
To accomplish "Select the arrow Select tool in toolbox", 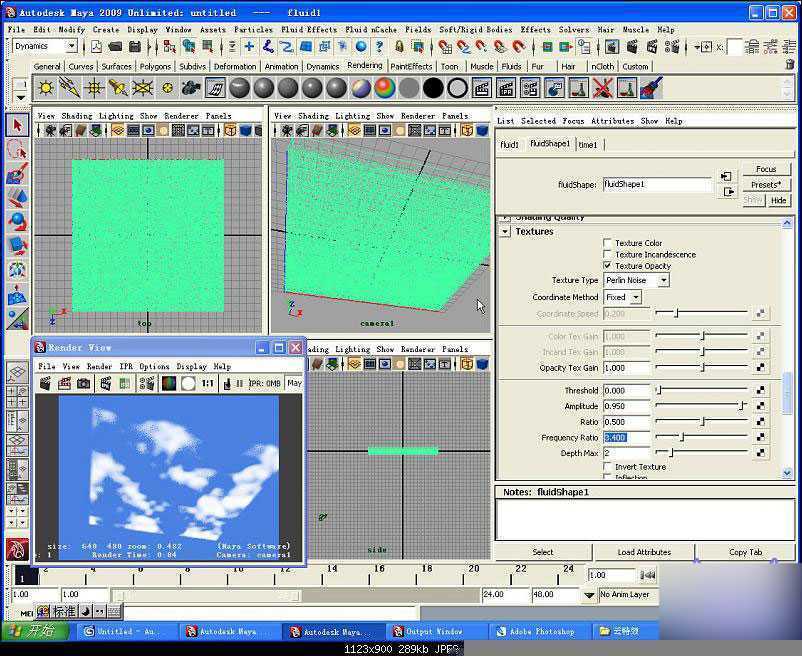I will [16, 125].
